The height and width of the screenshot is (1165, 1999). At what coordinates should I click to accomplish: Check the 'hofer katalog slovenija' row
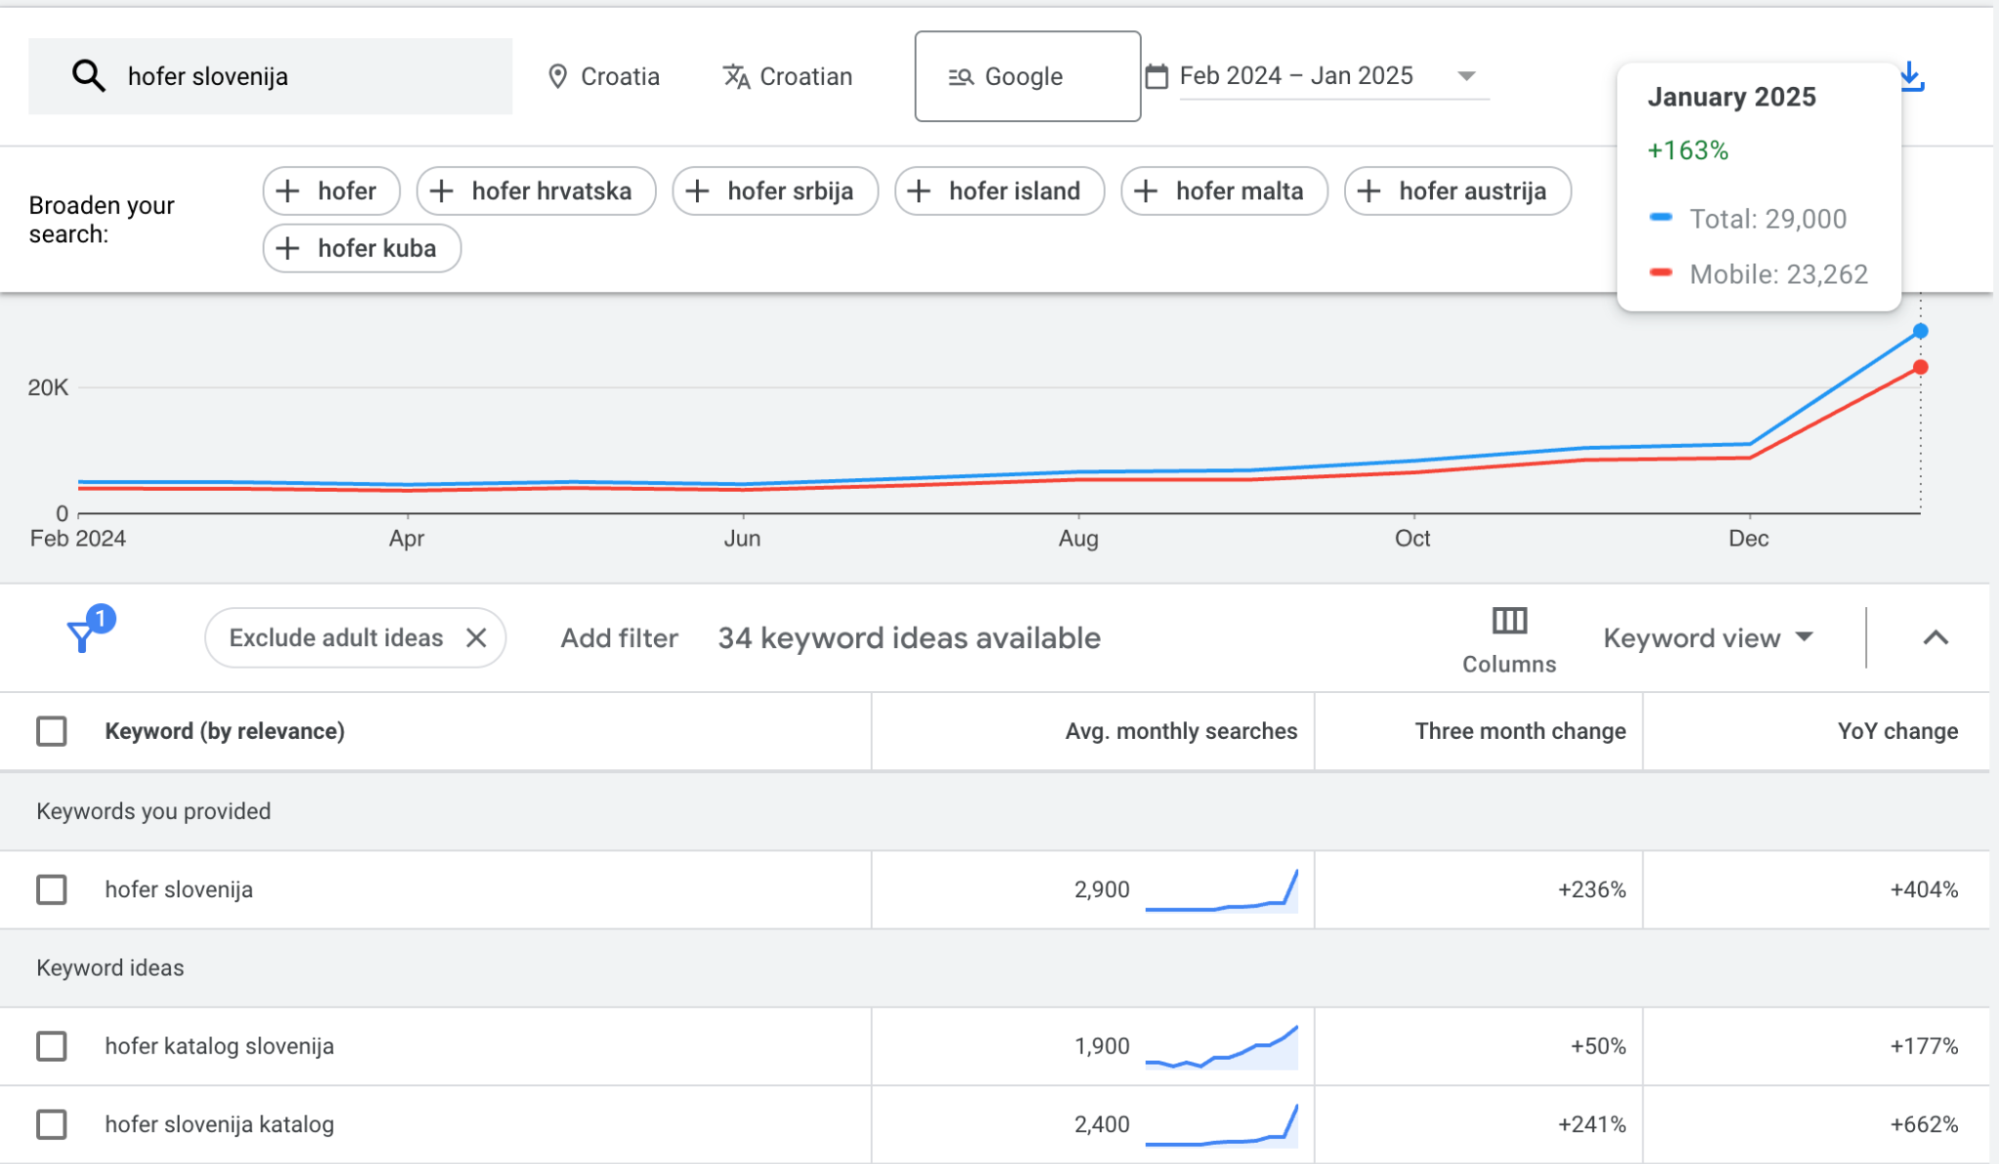click(x=52, y=1046)
